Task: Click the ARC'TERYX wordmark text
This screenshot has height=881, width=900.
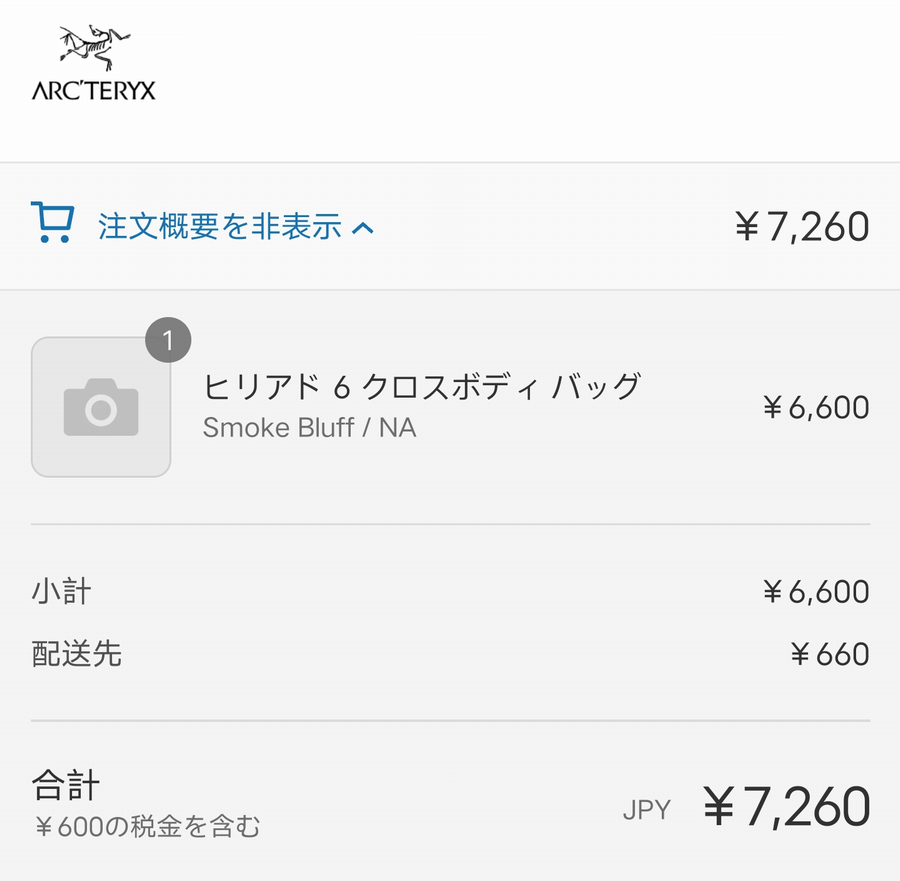Action: (x=94, y=91)
